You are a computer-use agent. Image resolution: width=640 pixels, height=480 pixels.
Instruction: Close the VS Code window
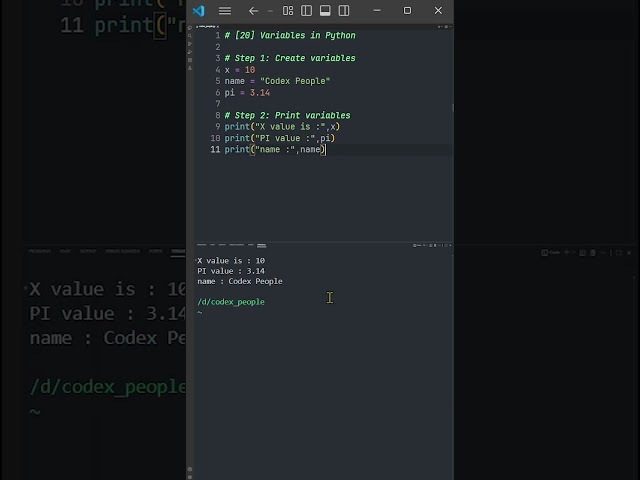click(438, 11)
